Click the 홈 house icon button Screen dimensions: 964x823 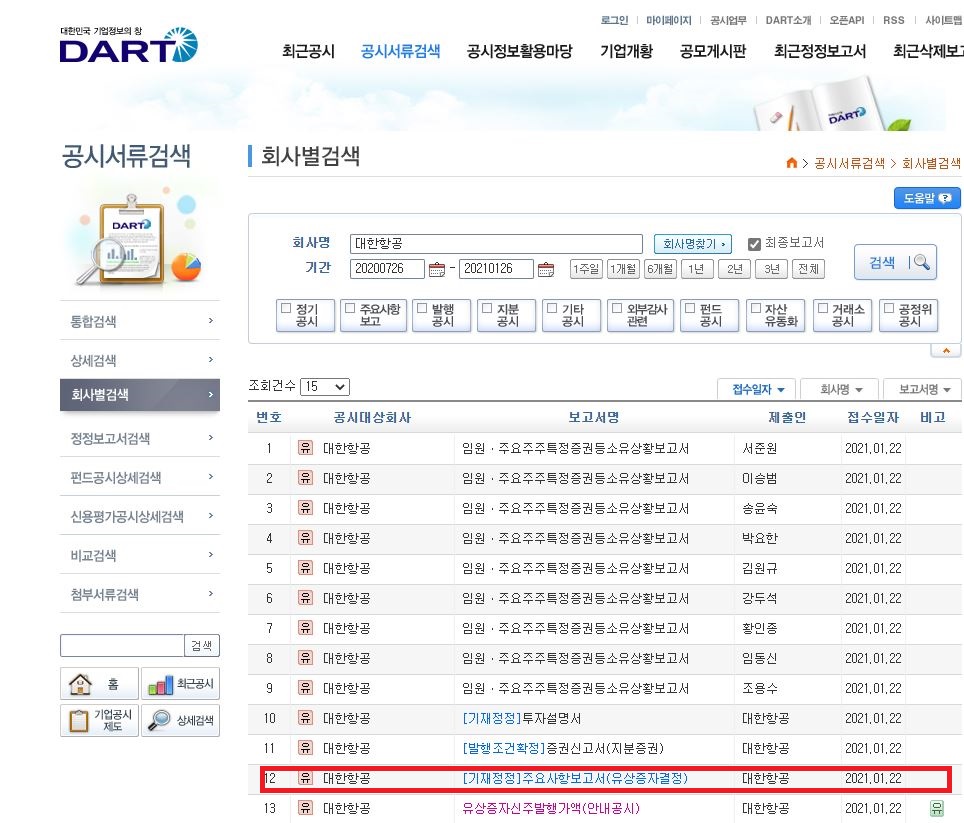point(100,683)
